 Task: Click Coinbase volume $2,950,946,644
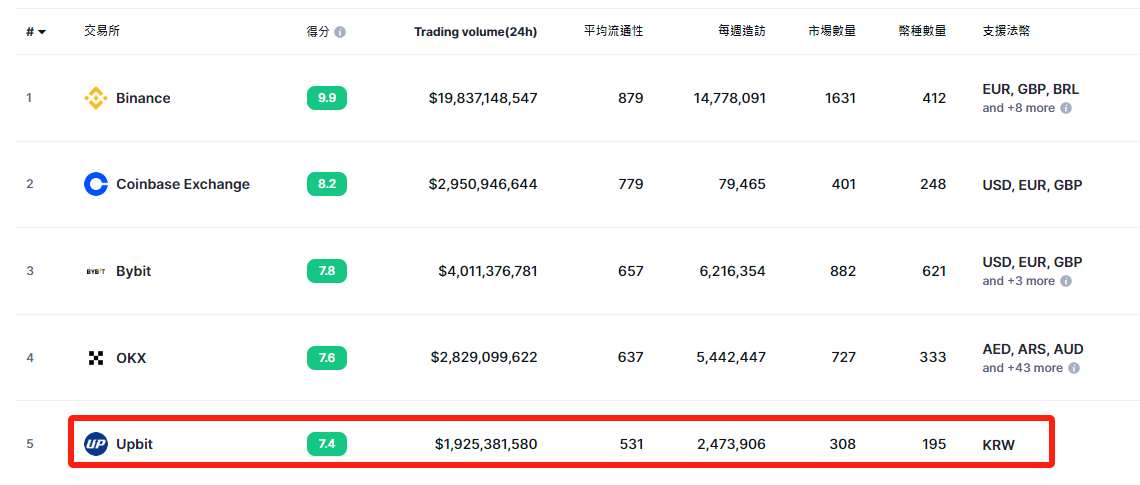(x=483, y=185)
